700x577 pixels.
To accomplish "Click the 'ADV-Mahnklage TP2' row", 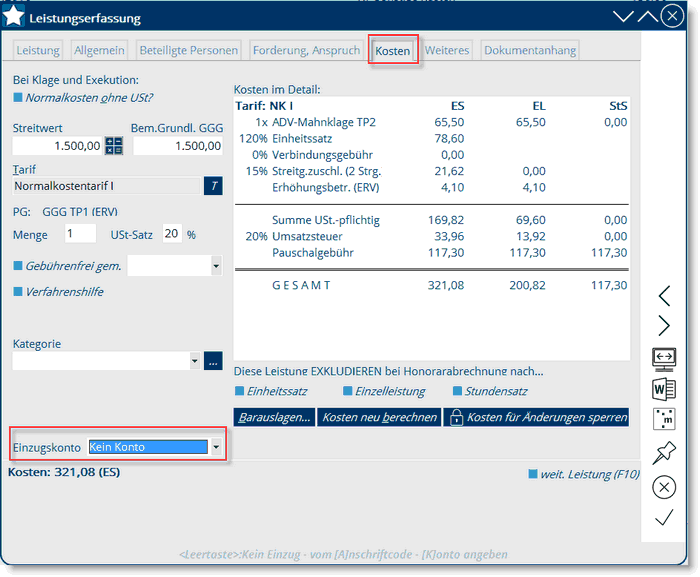I will point(431,122).
